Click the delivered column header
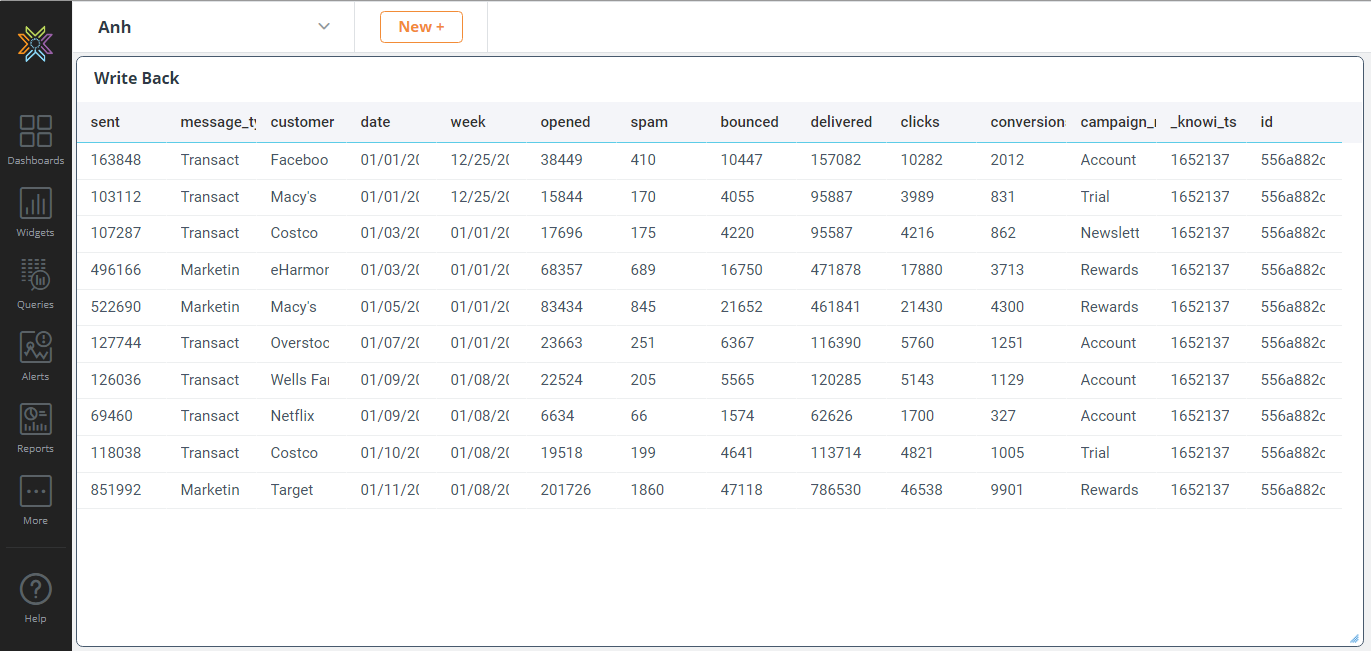 click(x=841, y=122)
